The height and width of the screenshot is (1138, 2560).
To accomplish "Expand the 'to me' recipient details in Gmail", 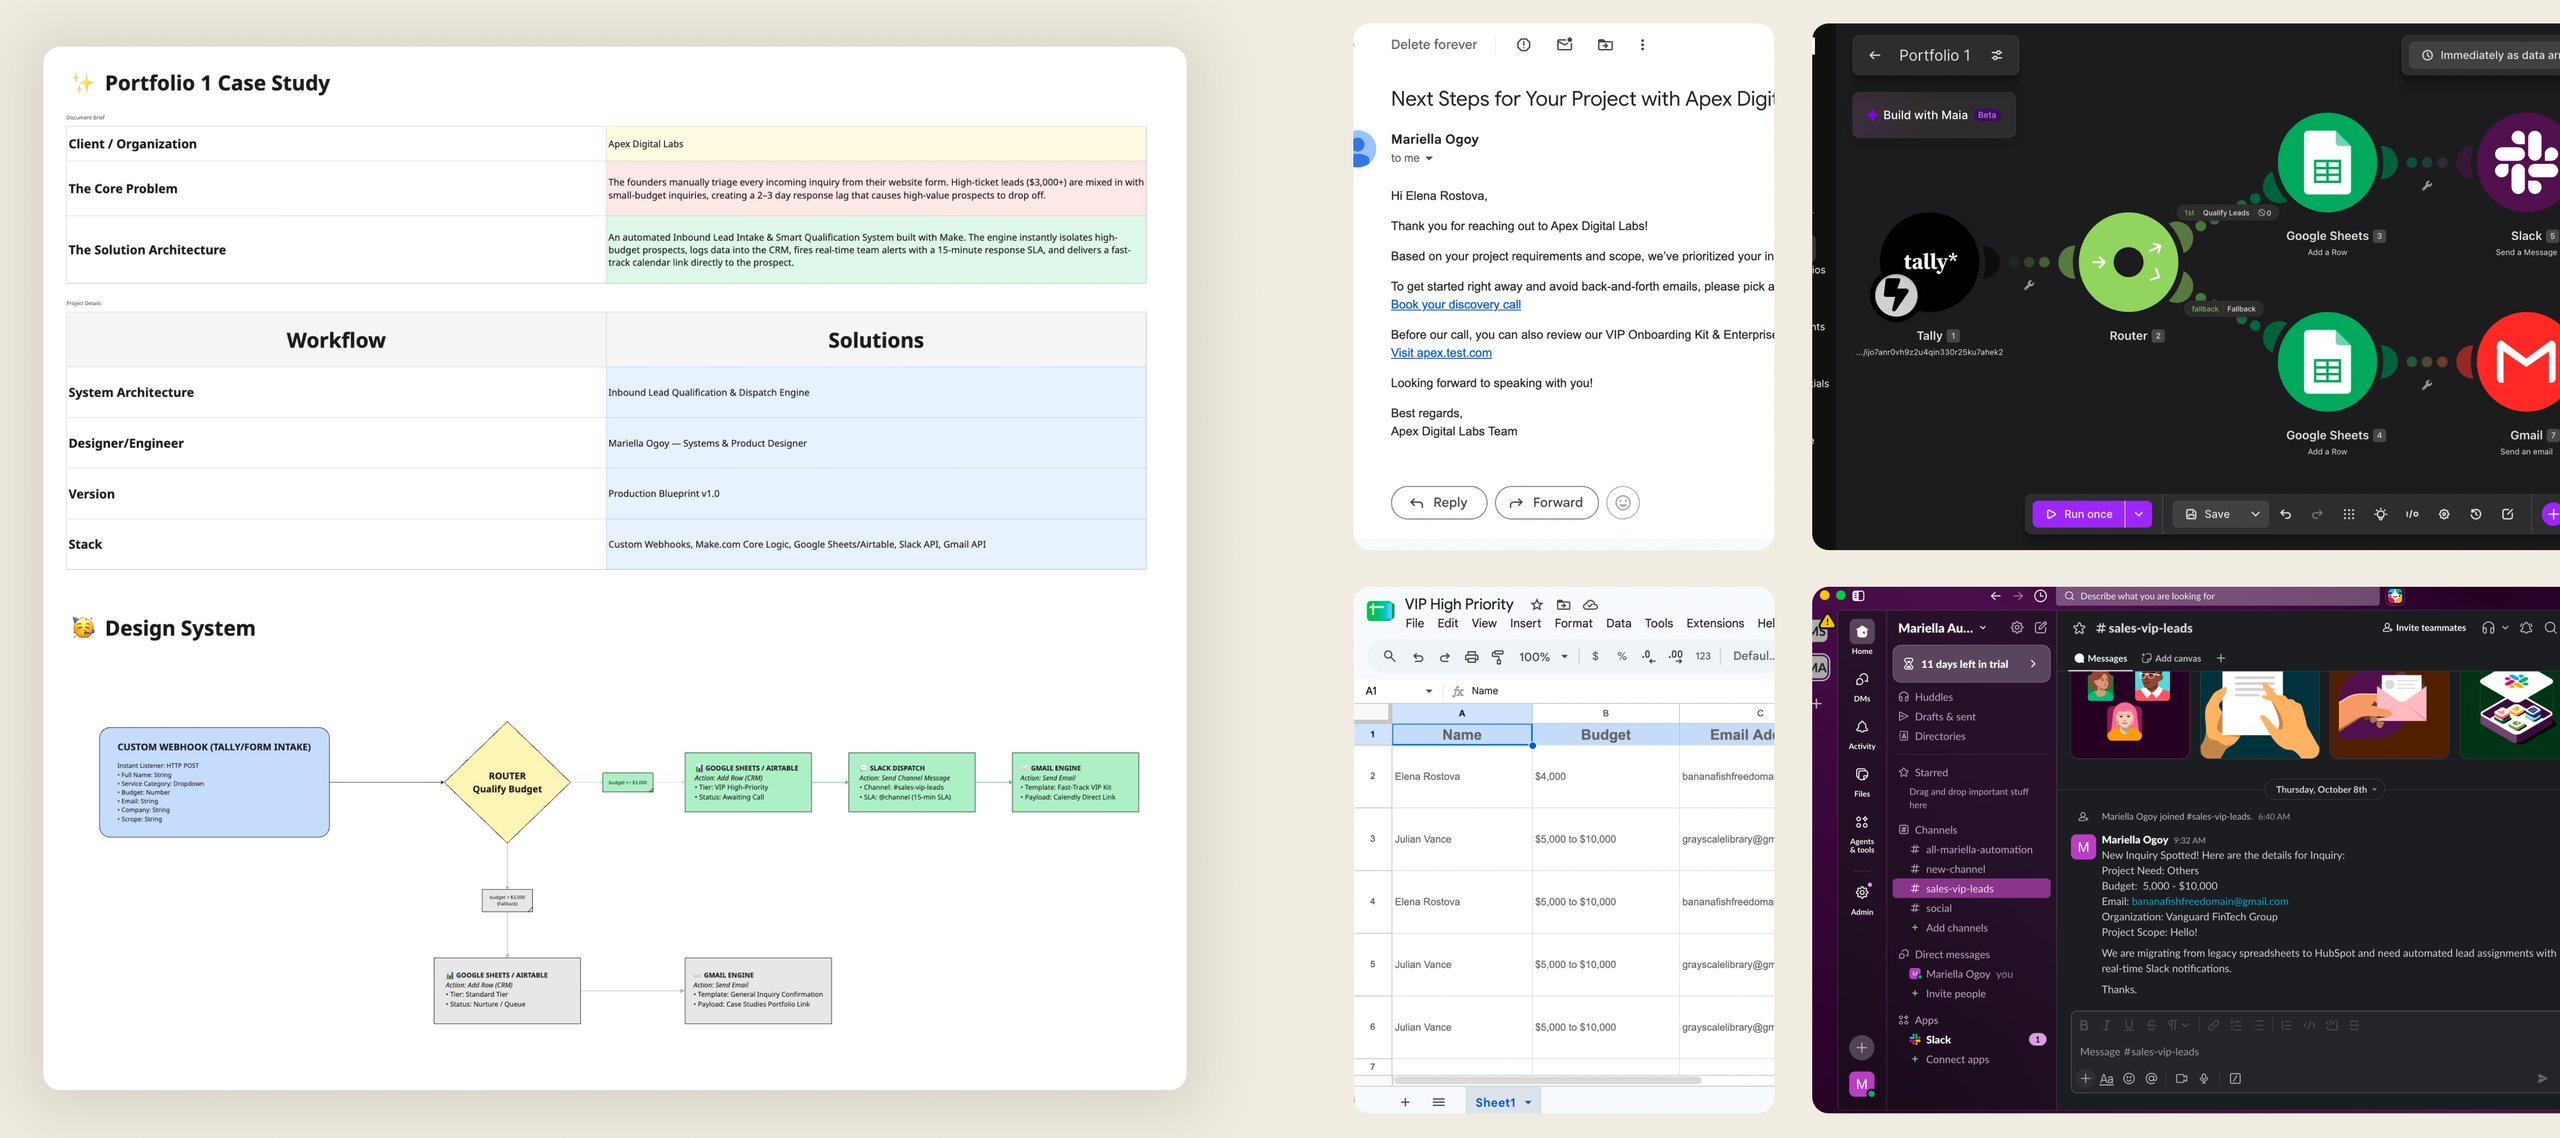I will point(1429,159).
